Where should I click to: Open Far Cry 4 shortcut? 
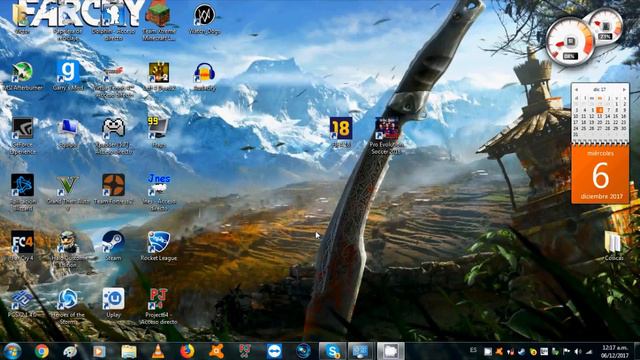coord(22,242)
